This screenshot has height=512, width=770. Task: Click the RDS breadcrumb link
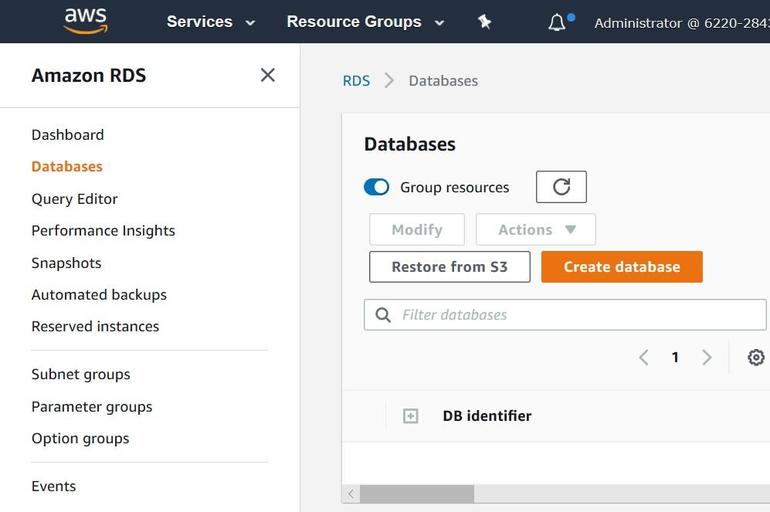(x=356, y=81)
